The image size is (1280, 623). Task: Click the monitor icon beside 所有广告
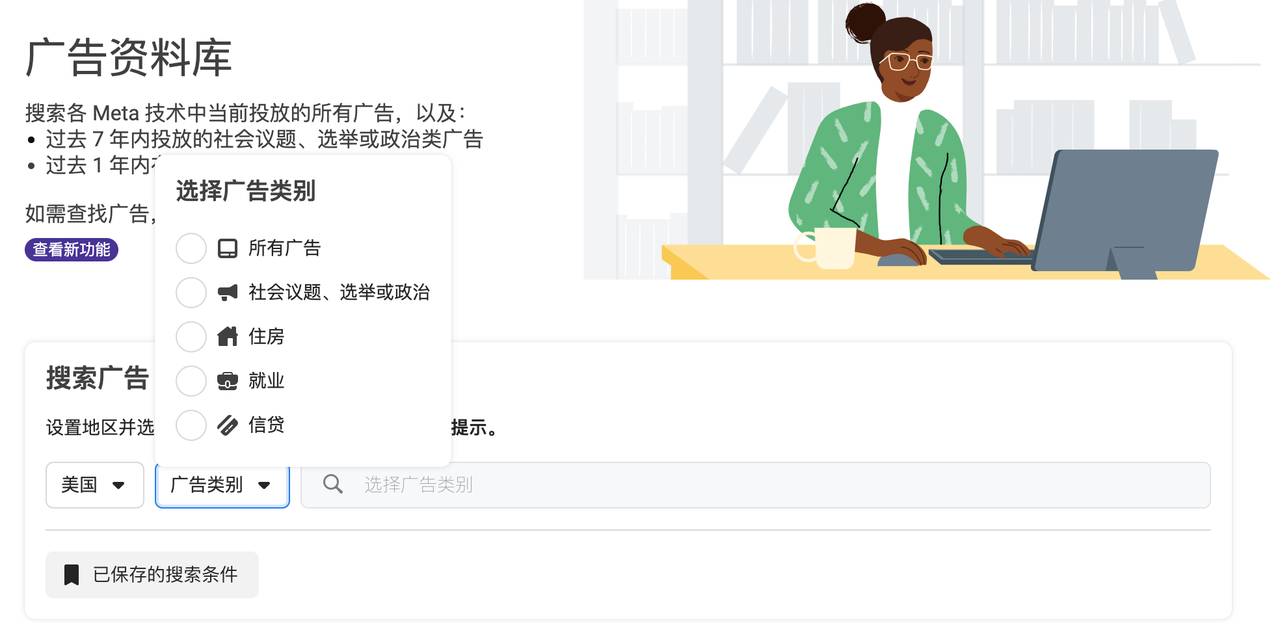(x=227, y=249)
